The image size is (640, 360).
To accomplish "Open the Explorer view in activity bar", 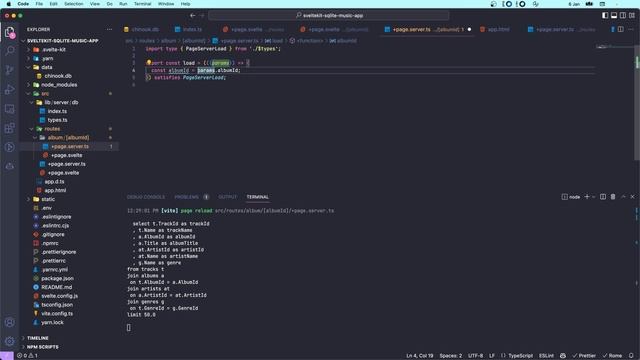I will (x=9, y=32).
